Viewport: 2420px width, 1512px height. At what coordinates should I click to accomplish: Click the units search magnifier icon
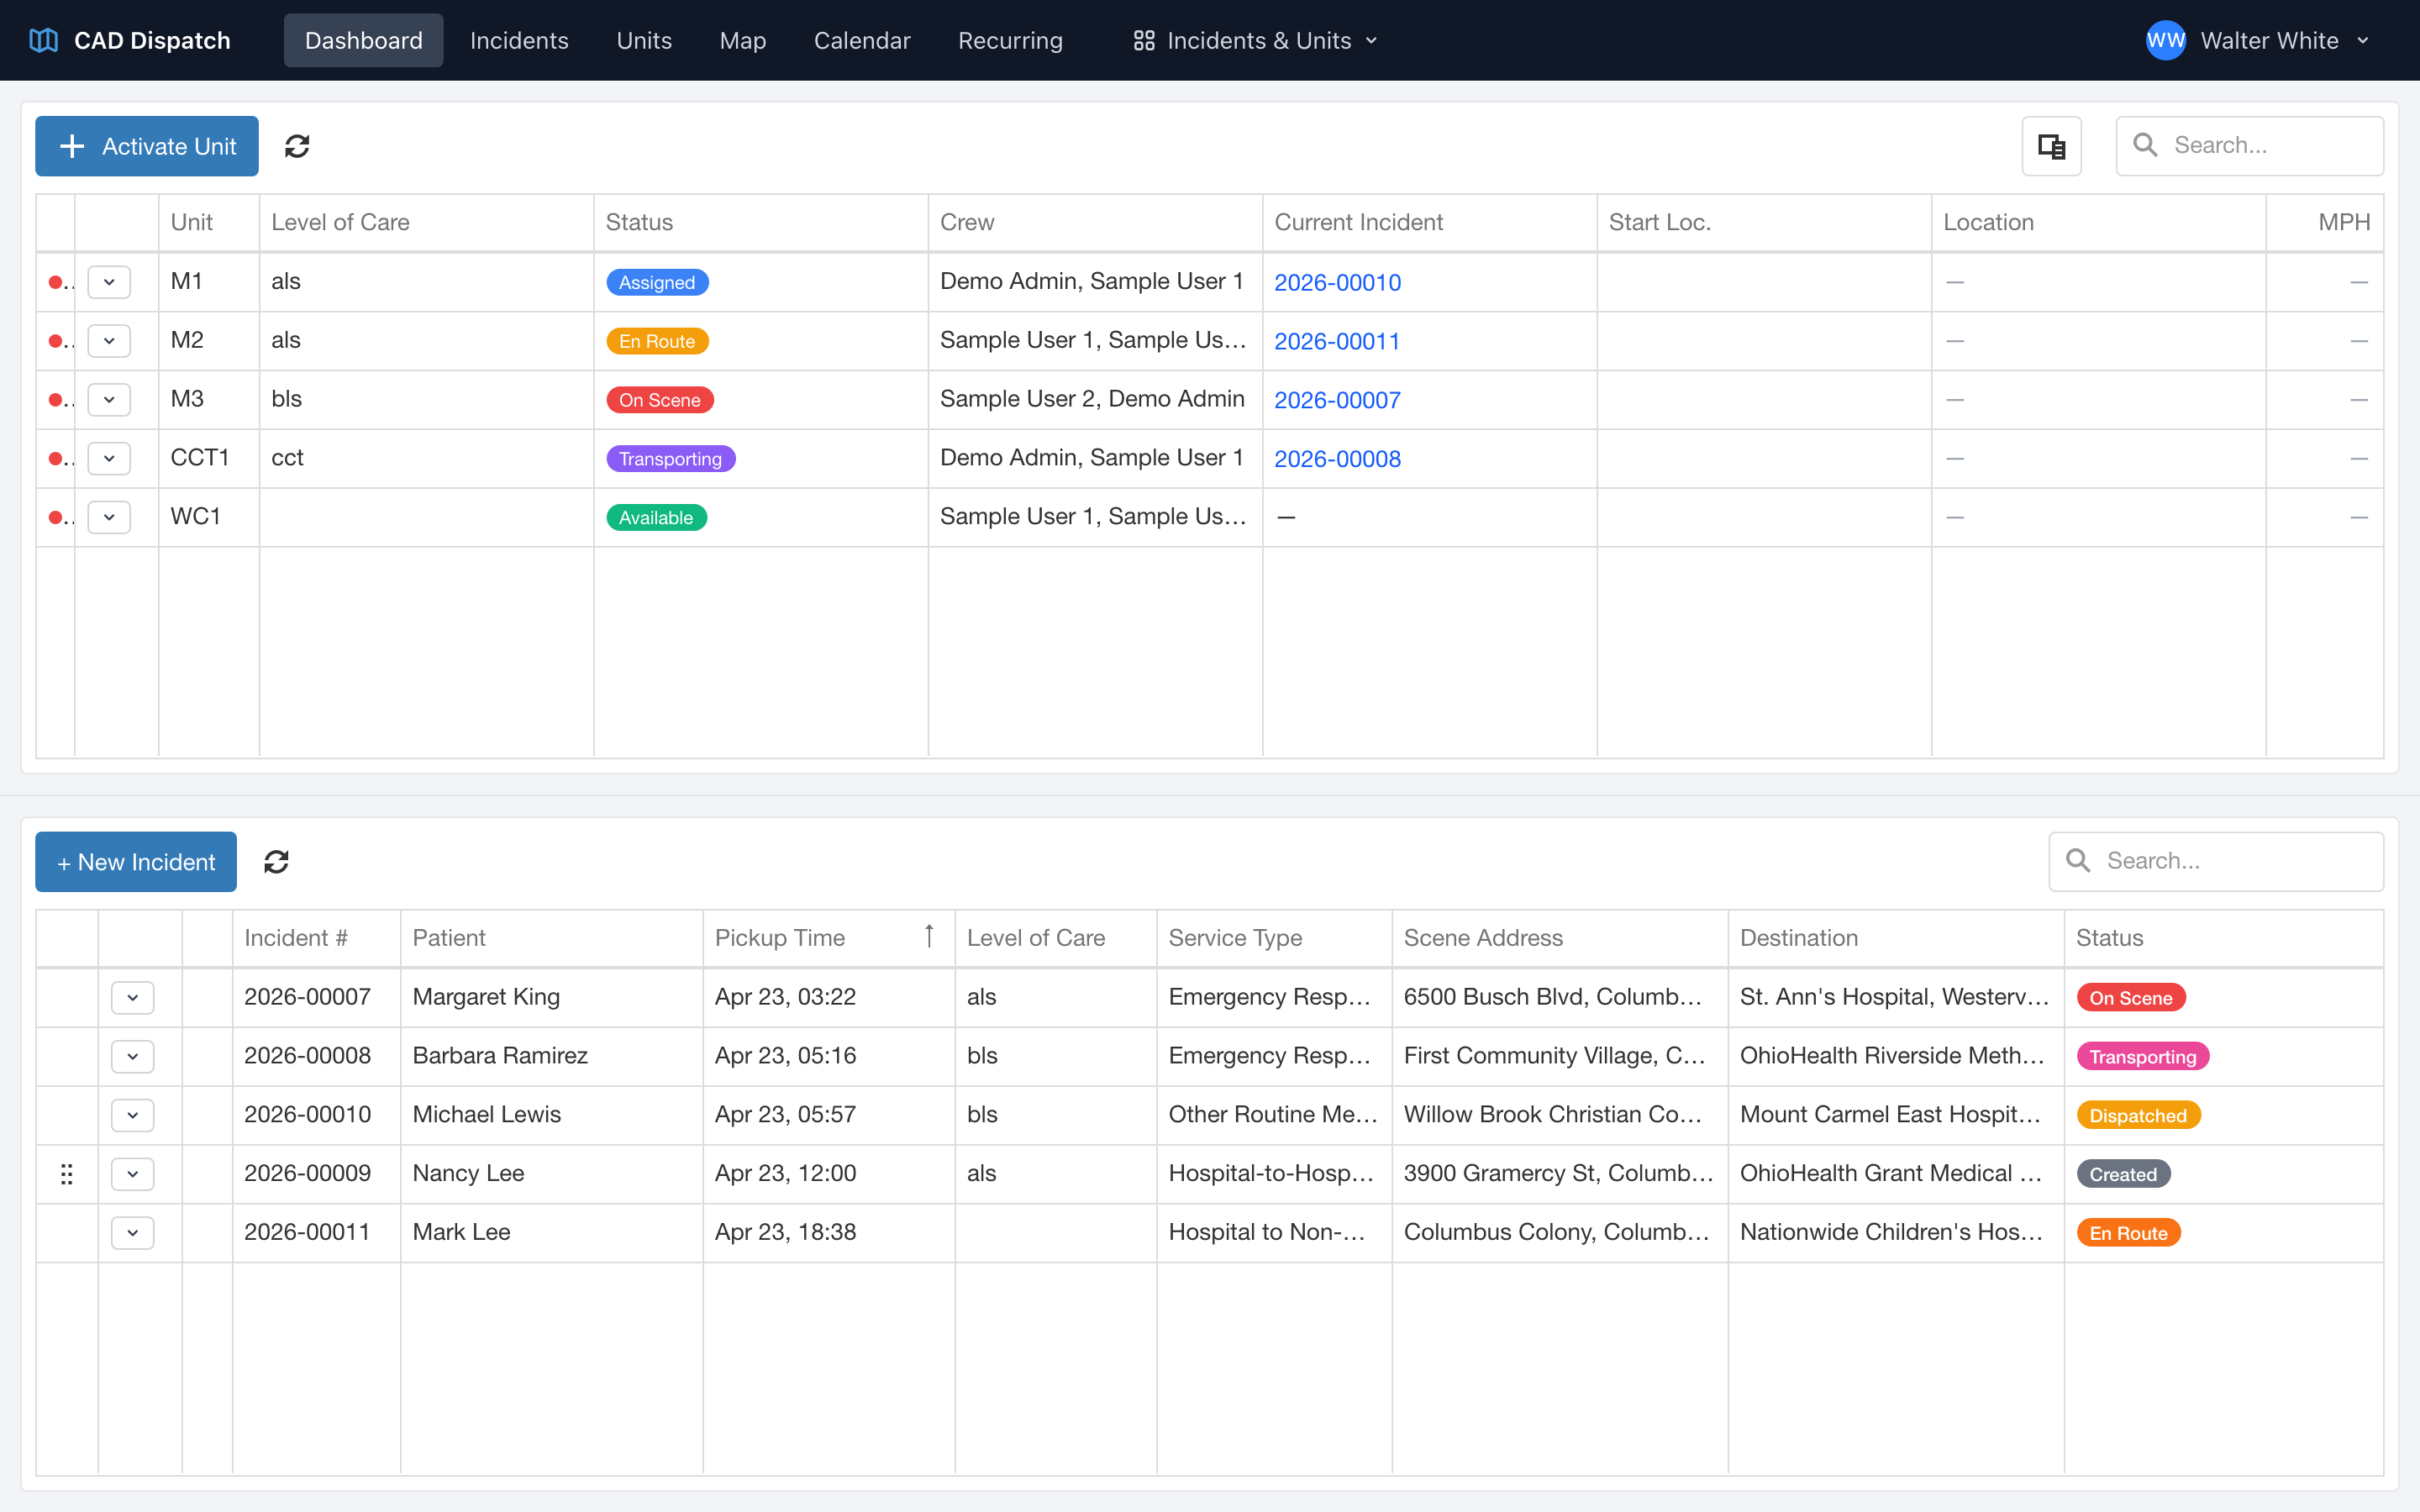[x=2145, y=145]
